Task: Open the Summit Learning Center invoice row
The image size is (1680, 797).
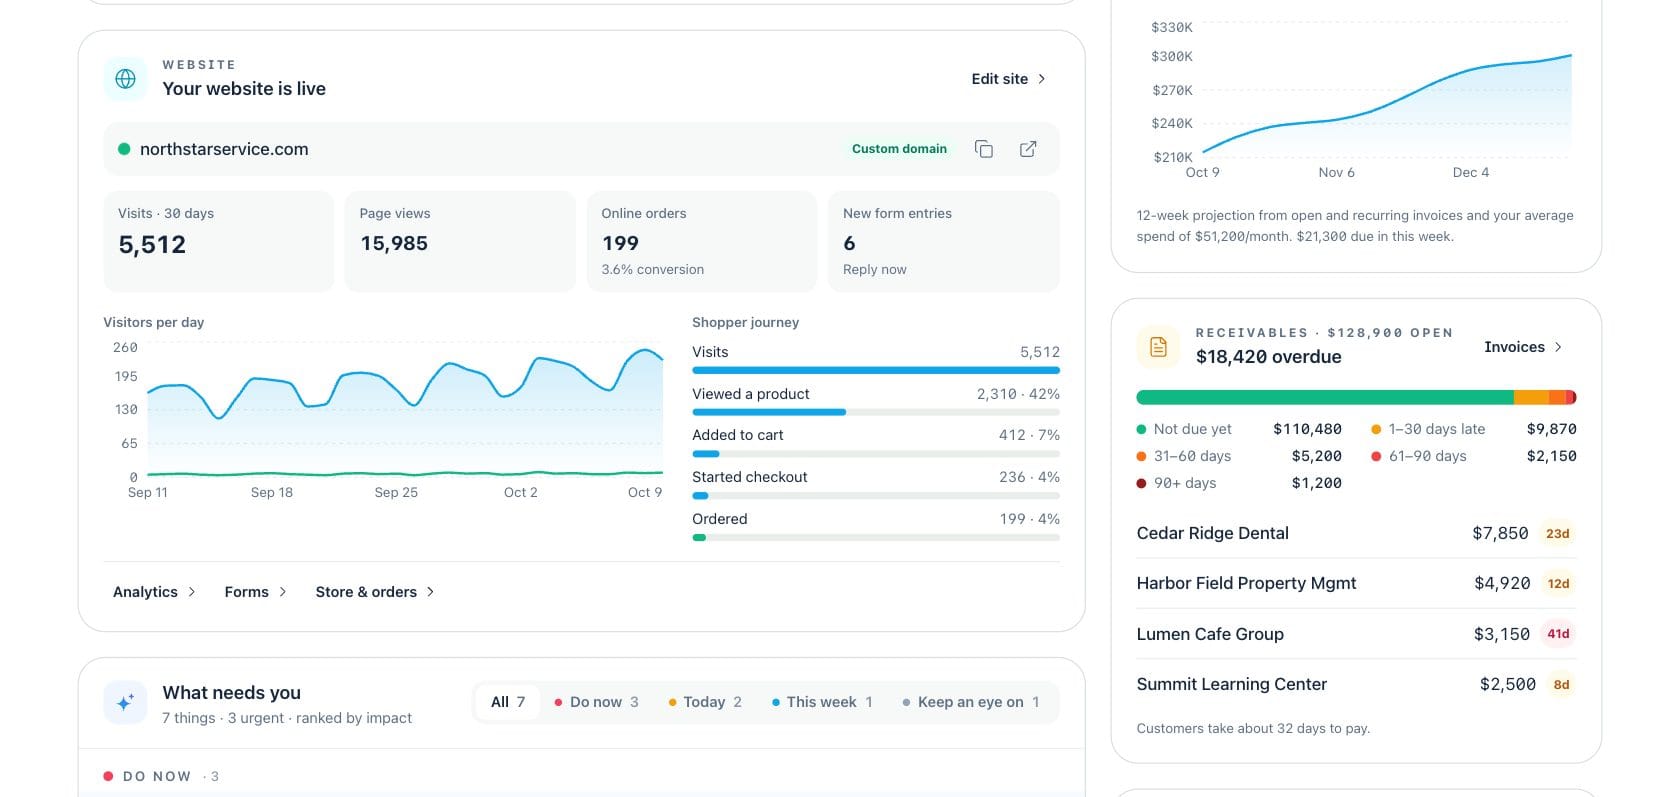Action: (1357, 684)
